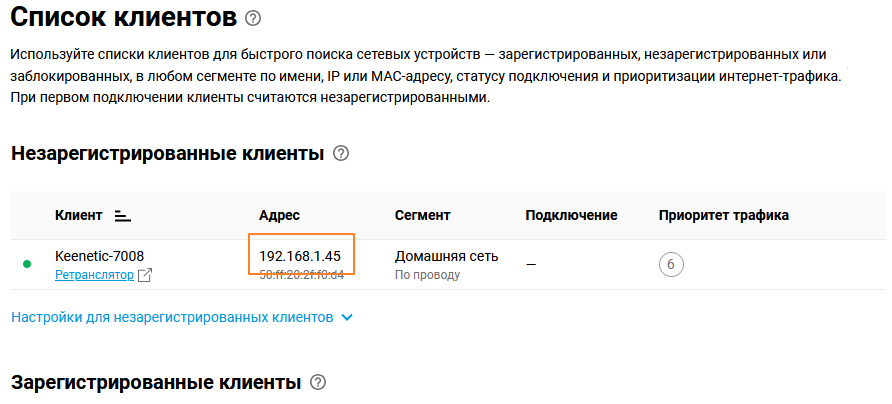
Task: Click help icon beside Зарегистрированные клиенты
Action: click(x=318, y=383)
